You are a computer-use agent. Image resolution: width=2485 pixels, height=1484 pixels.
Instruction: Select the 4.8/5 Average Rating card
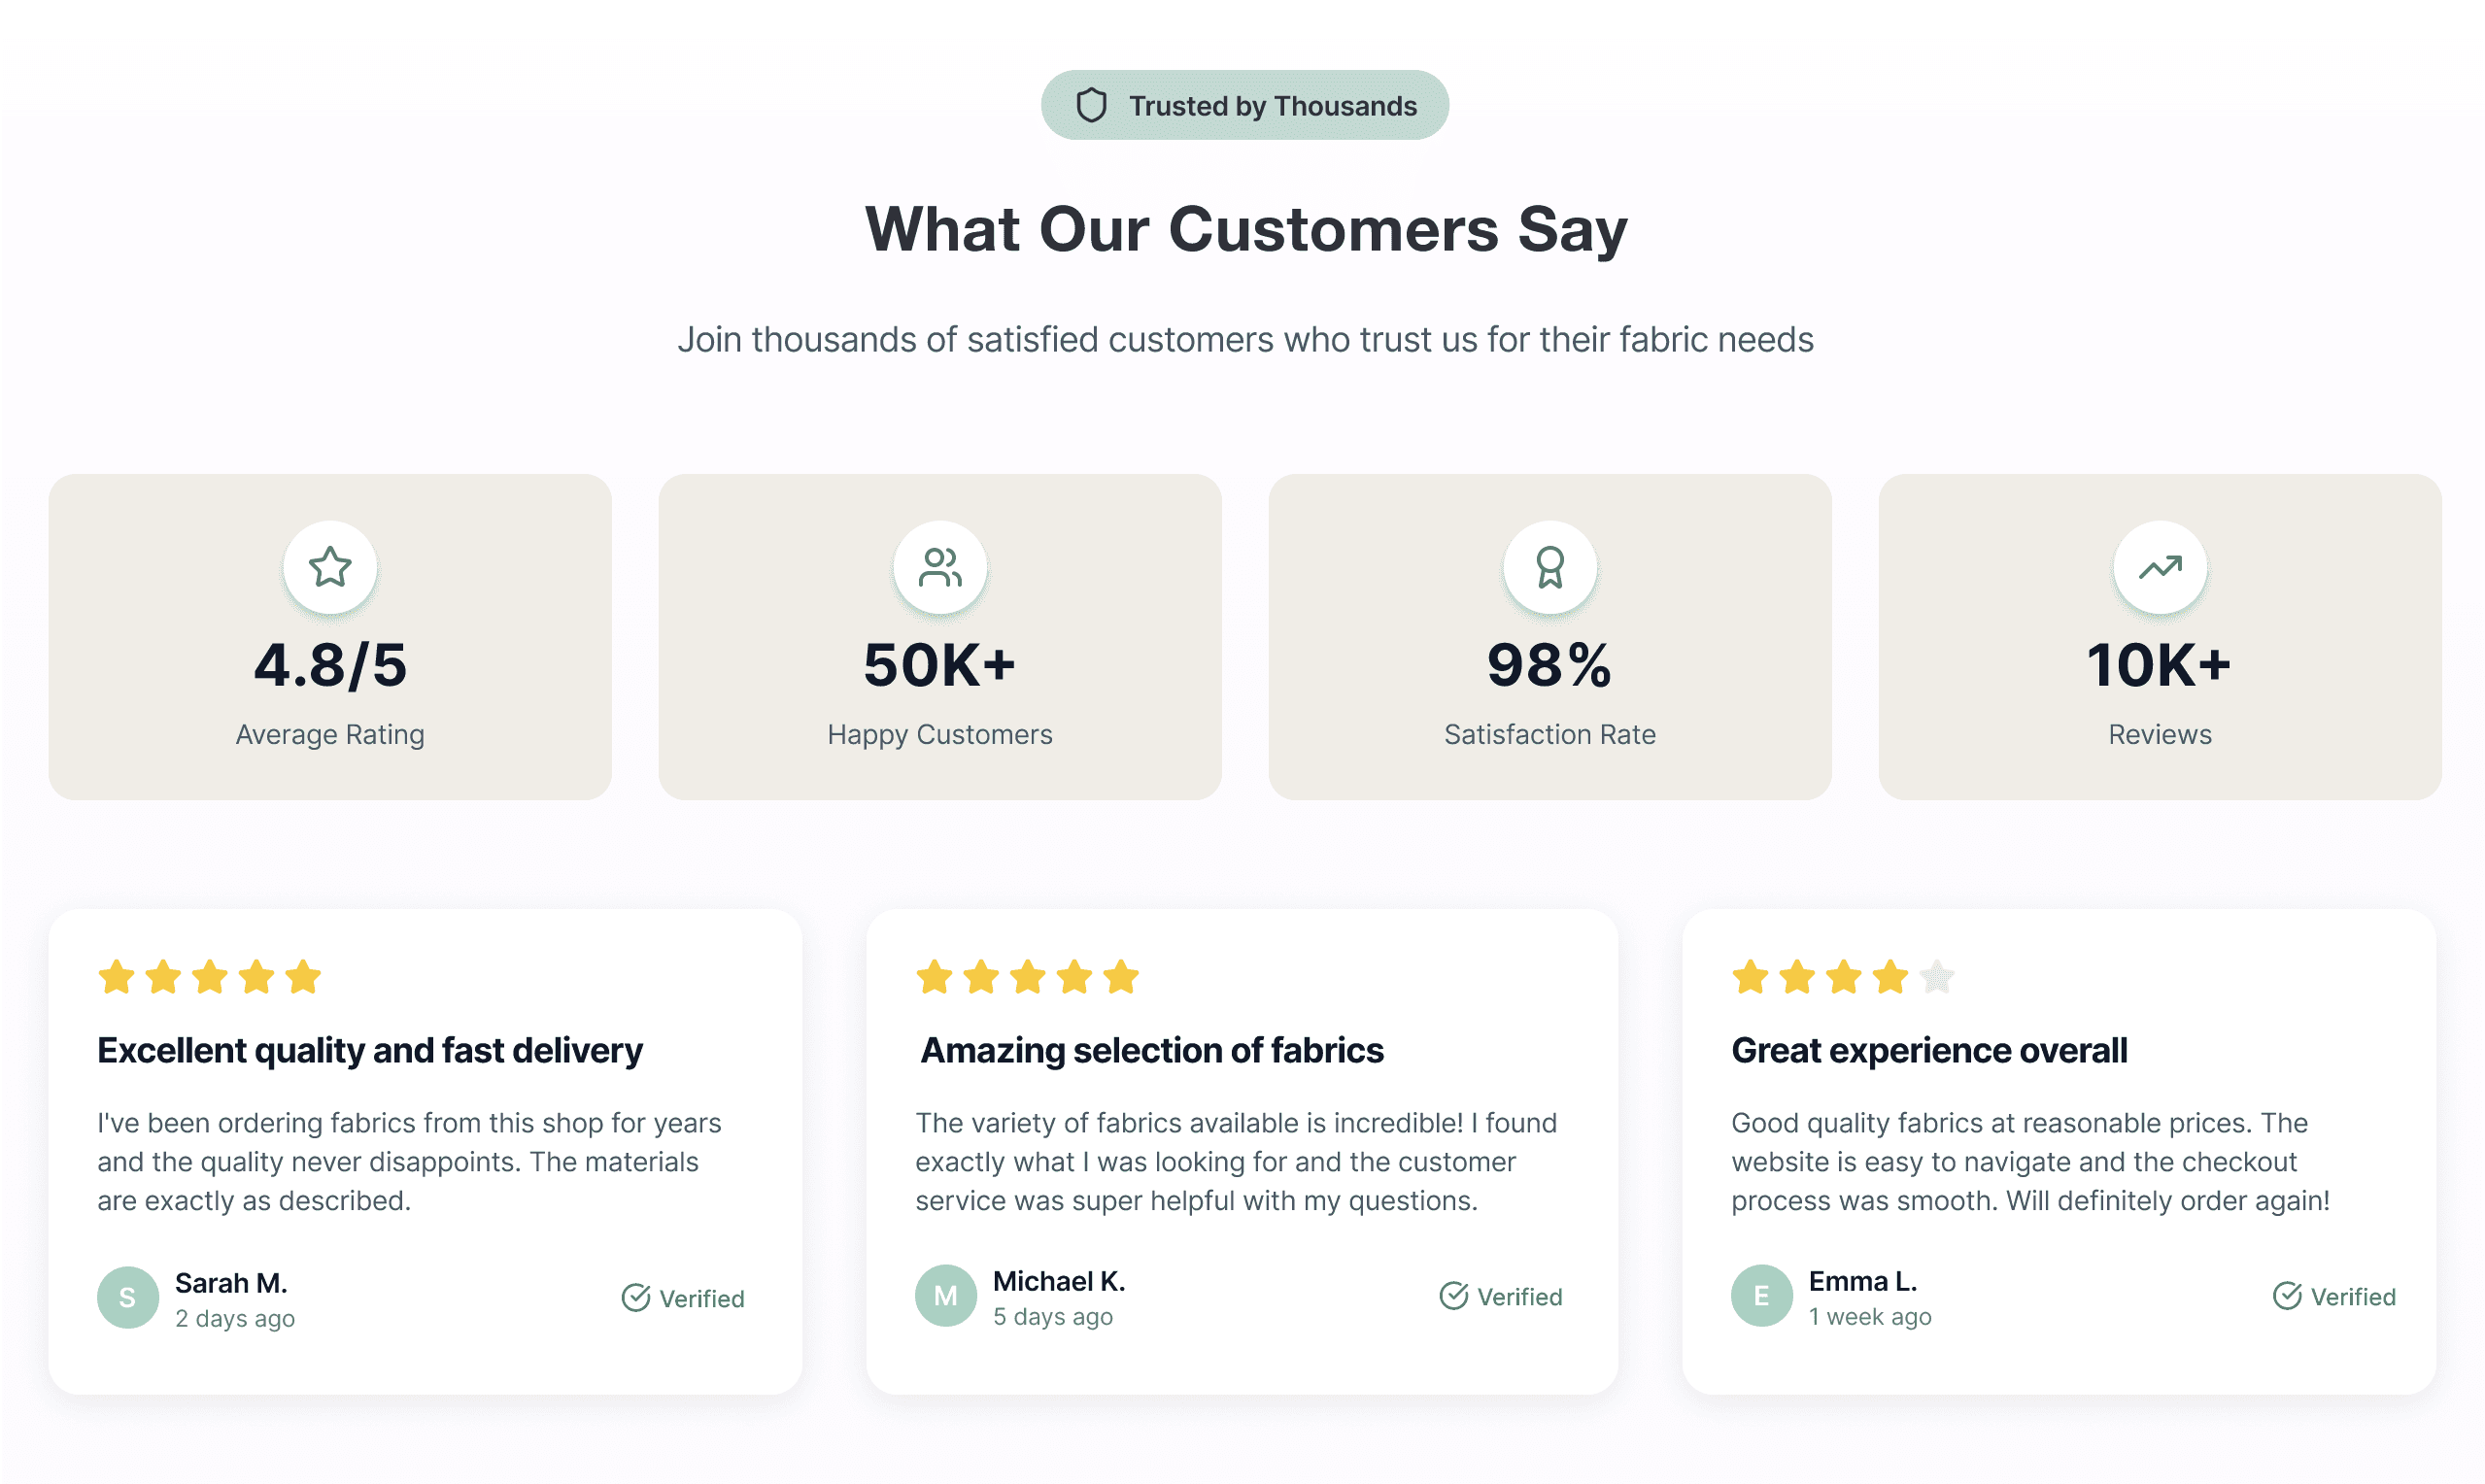[x=329, y=637]
